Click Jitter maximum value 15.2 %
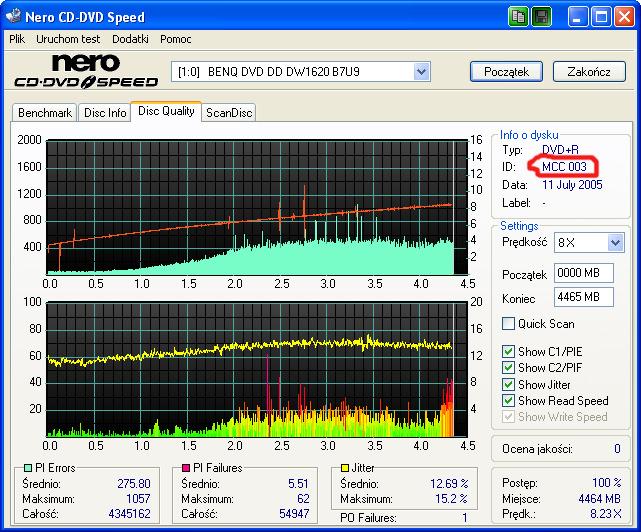 pos(451,499)
